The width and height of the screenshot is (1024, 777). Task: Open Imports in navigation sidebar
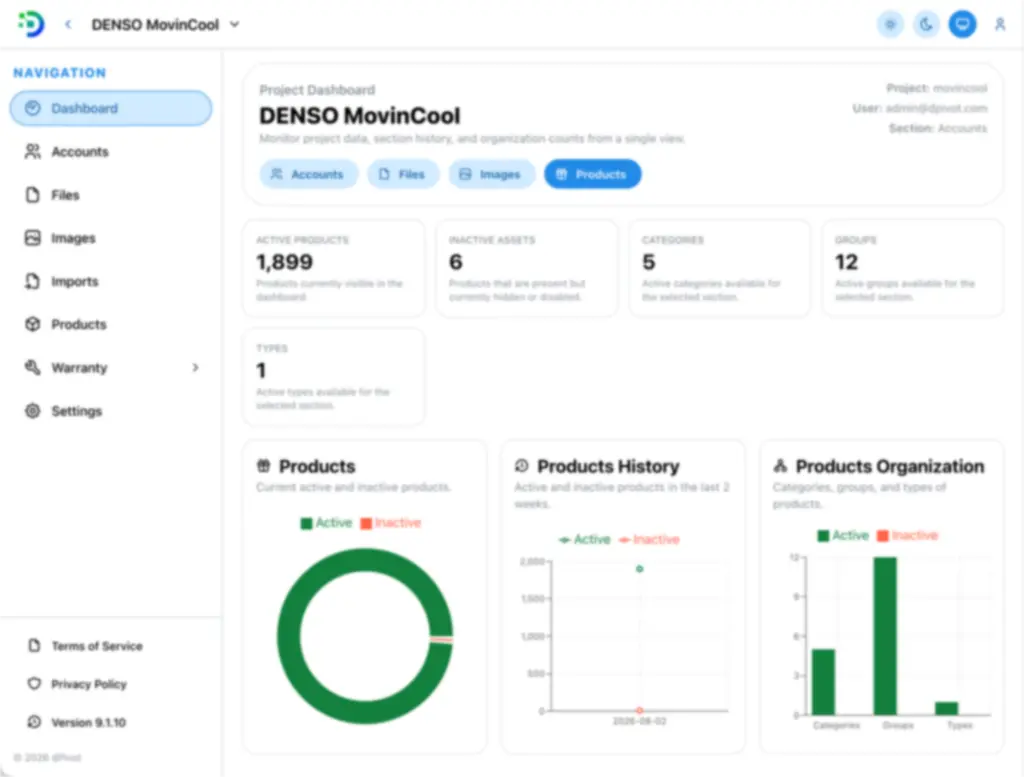[111, 281]
